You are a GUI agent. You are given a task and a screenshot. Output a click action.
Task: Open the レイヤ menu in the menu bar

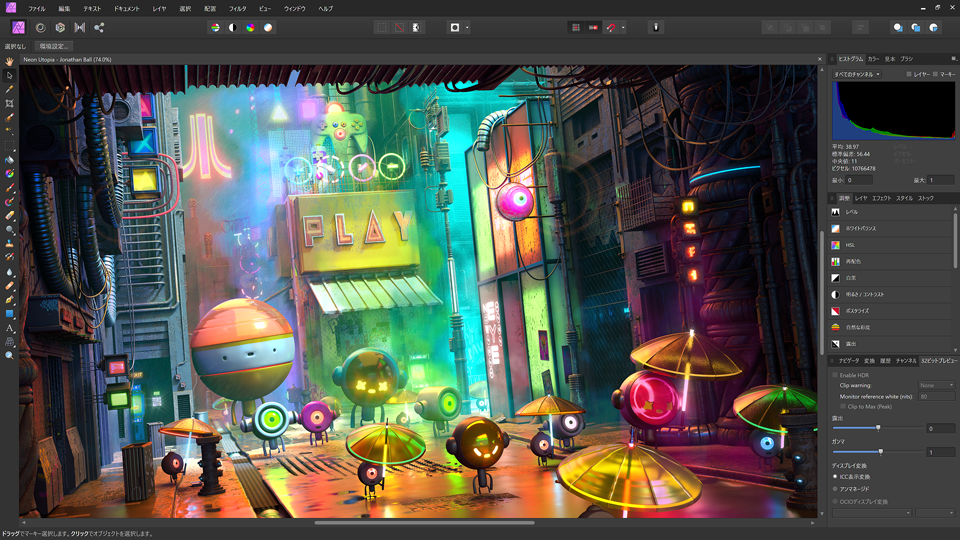159,9
